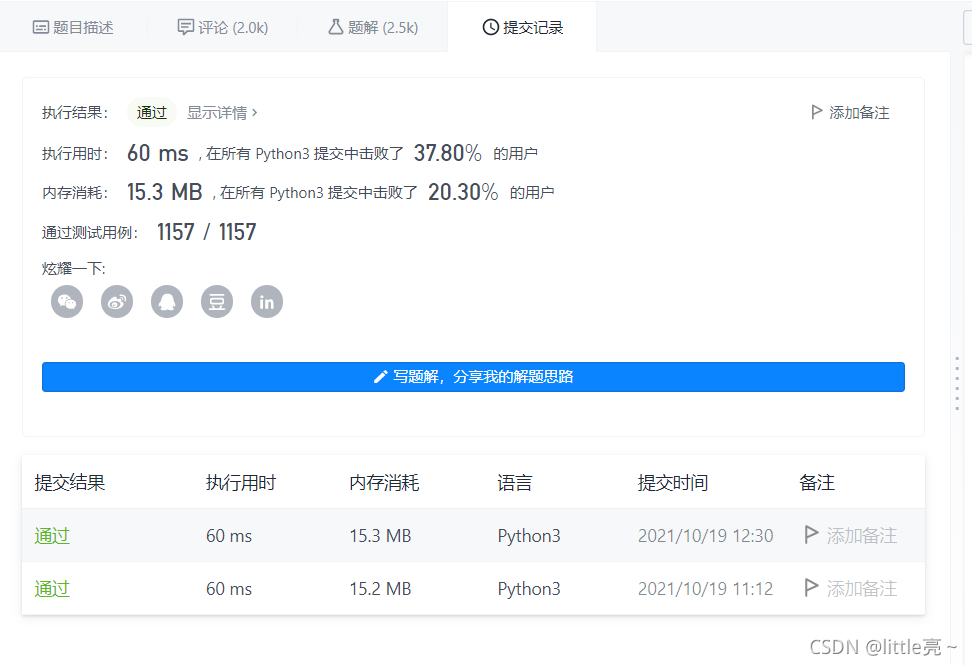Click the green 通过 execution result badge
972x665 pixels.
tap(151, 112)
